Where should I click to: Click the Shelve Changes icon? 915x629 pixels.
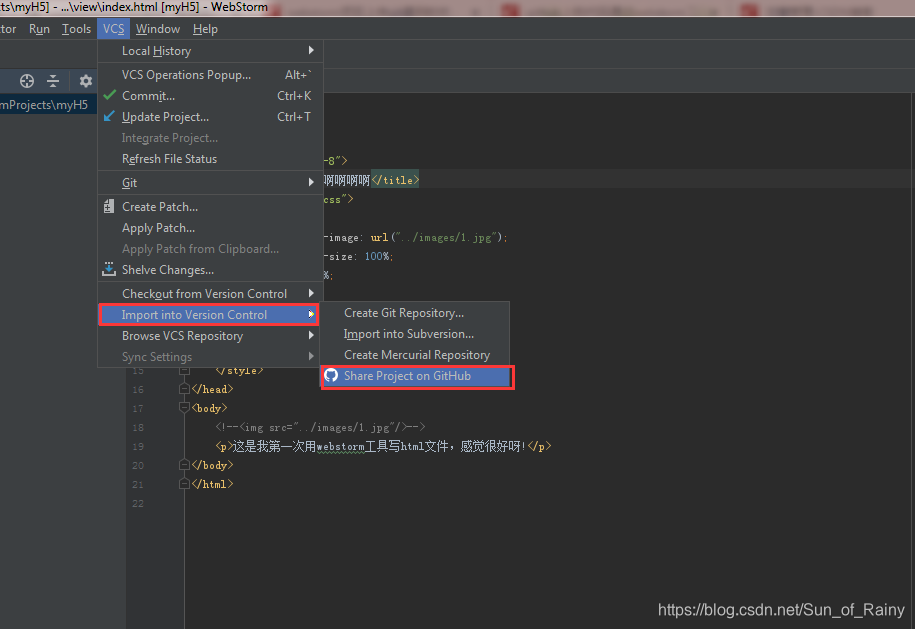pyautogui.click(x=109, y=269)
